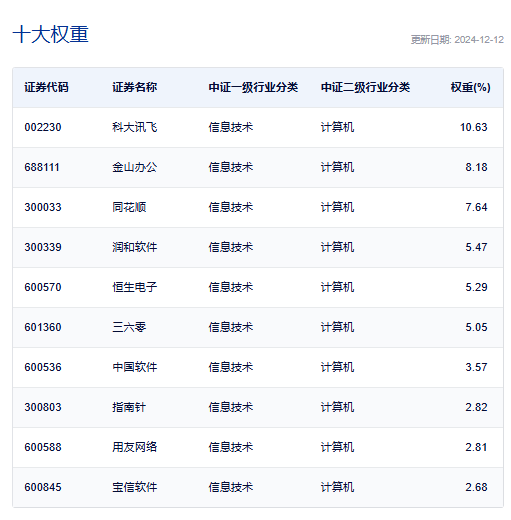Screen dimensions: 511x520
Task: Click the 权重(%) column header
Action: [470, 87]
